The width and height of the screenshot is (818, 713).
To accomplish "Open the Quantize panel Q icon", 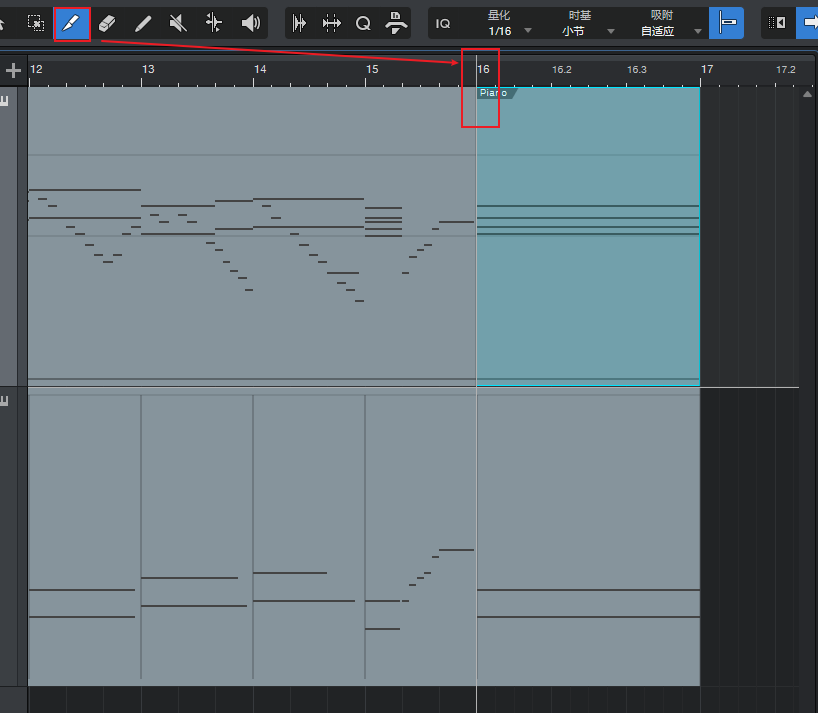I will (x=363, y=23).
